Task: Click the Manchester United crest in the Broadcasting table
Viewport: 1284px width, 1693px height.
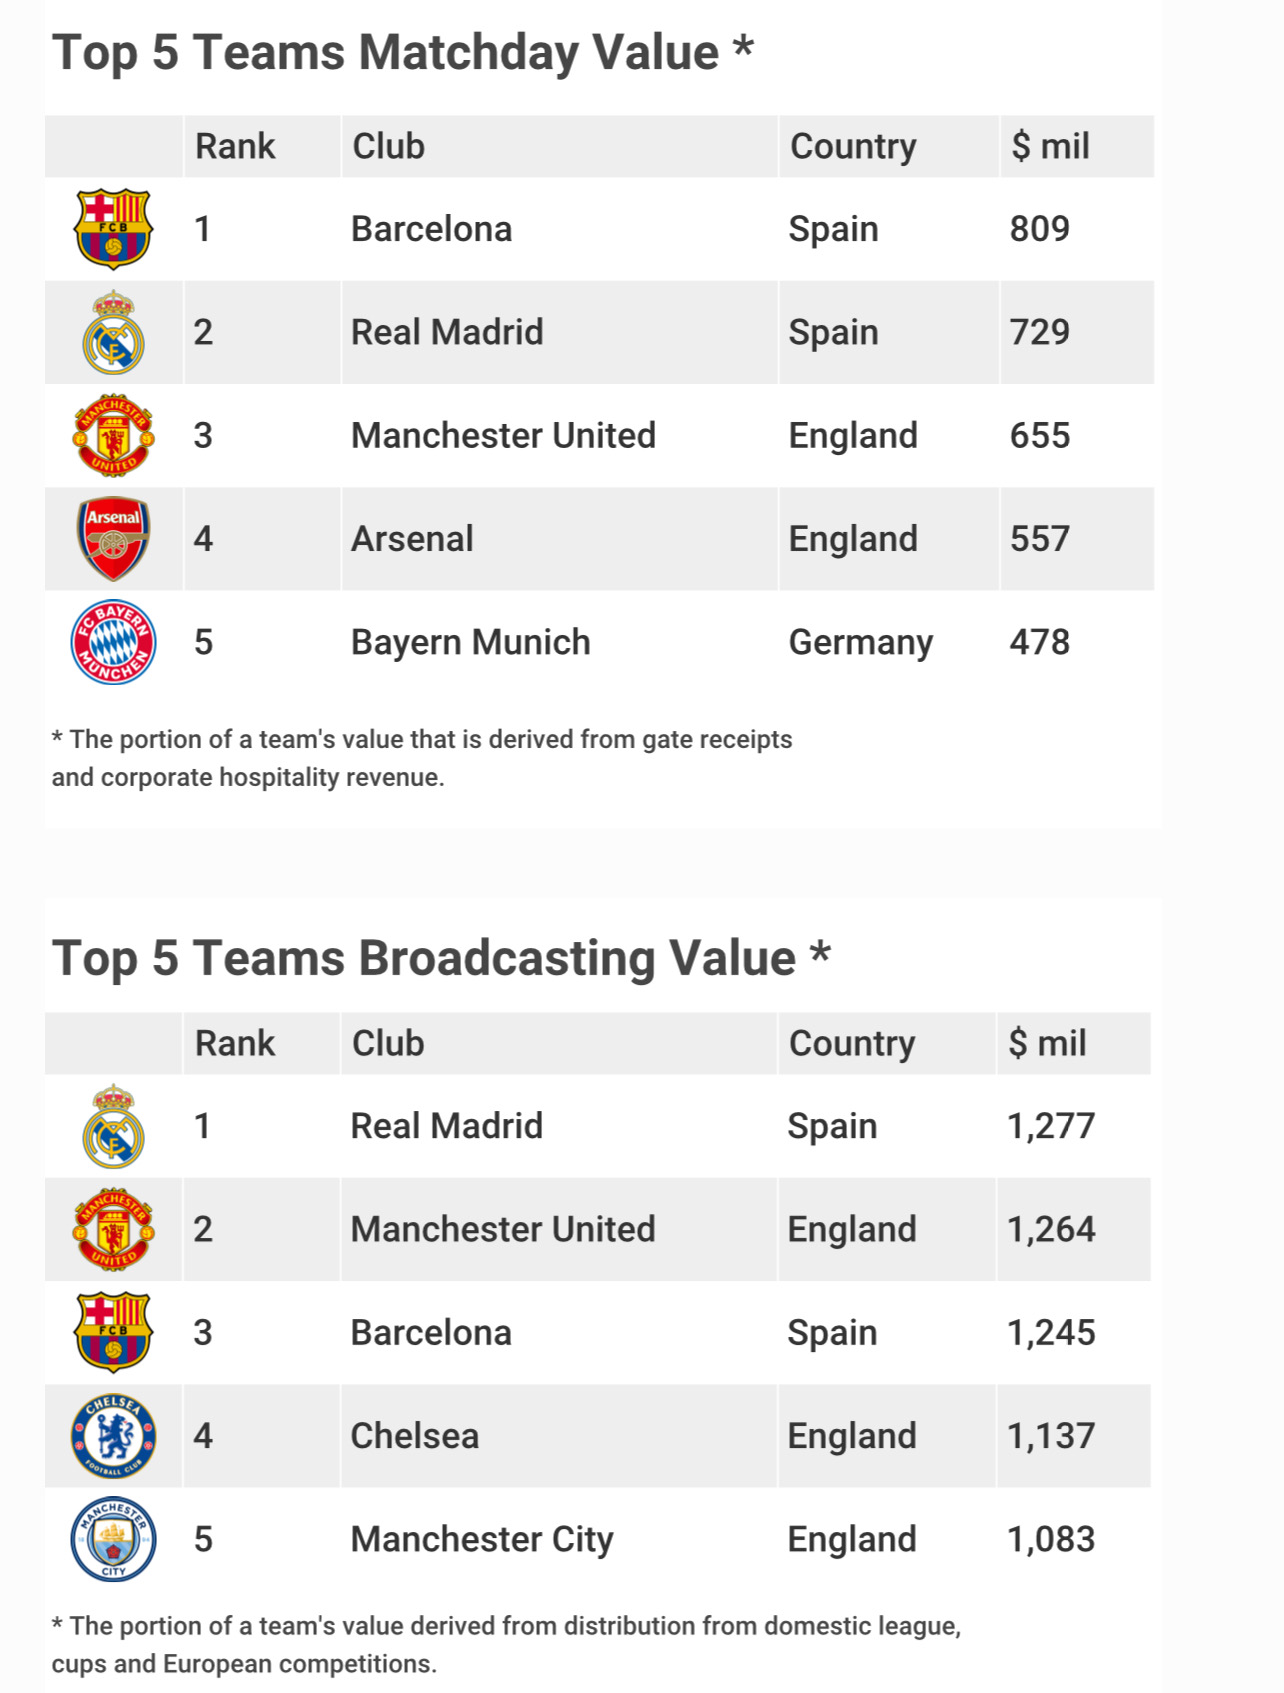Action: click(113, 1230)
